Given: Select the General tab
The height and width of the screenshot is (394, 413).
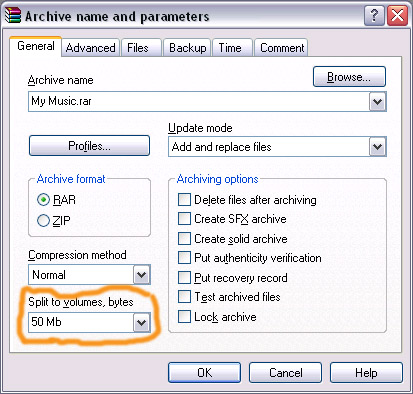Looking at the screenshot, I should [36, 46].
